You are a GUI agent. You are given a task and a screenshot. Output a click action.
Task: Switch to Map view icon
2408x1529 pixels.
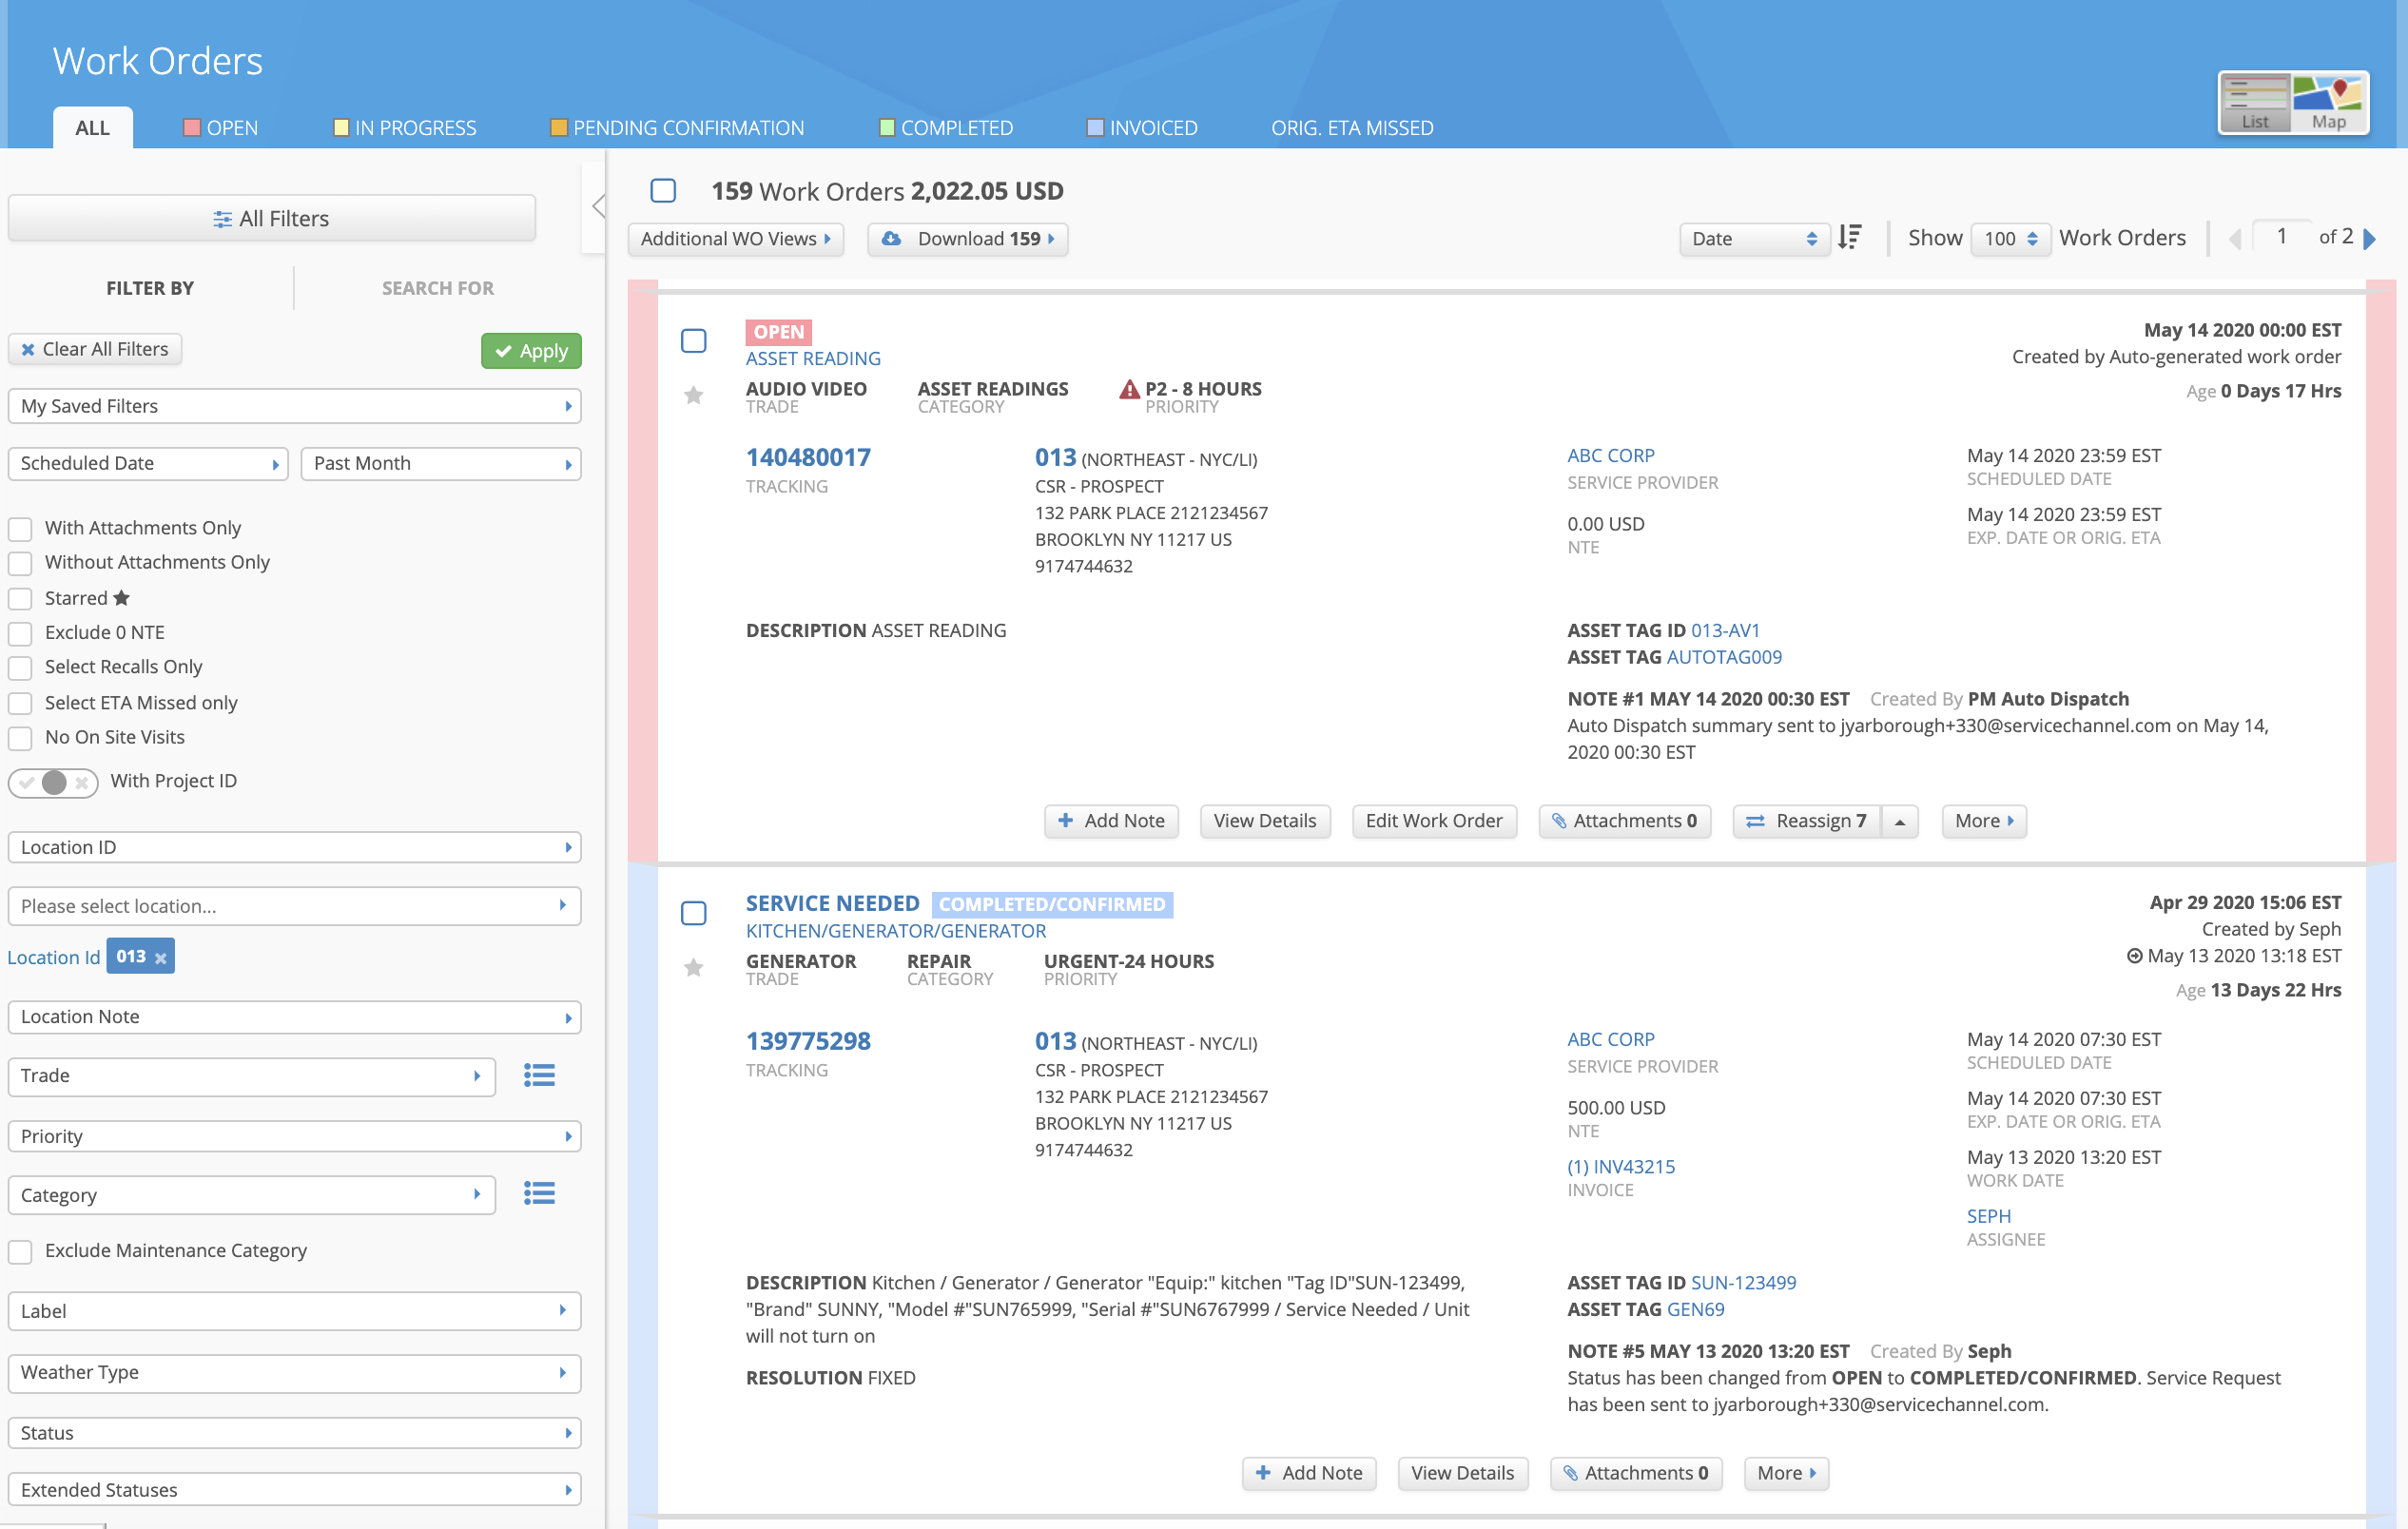point(2329,102)
